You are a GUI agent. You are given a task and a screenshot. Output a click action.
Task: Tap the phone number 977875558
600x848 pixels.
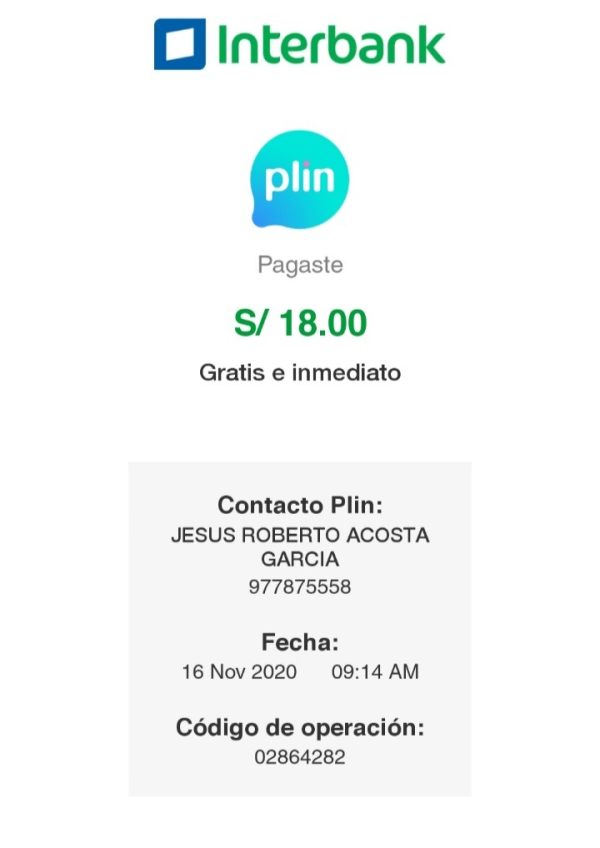click(300, 587)
